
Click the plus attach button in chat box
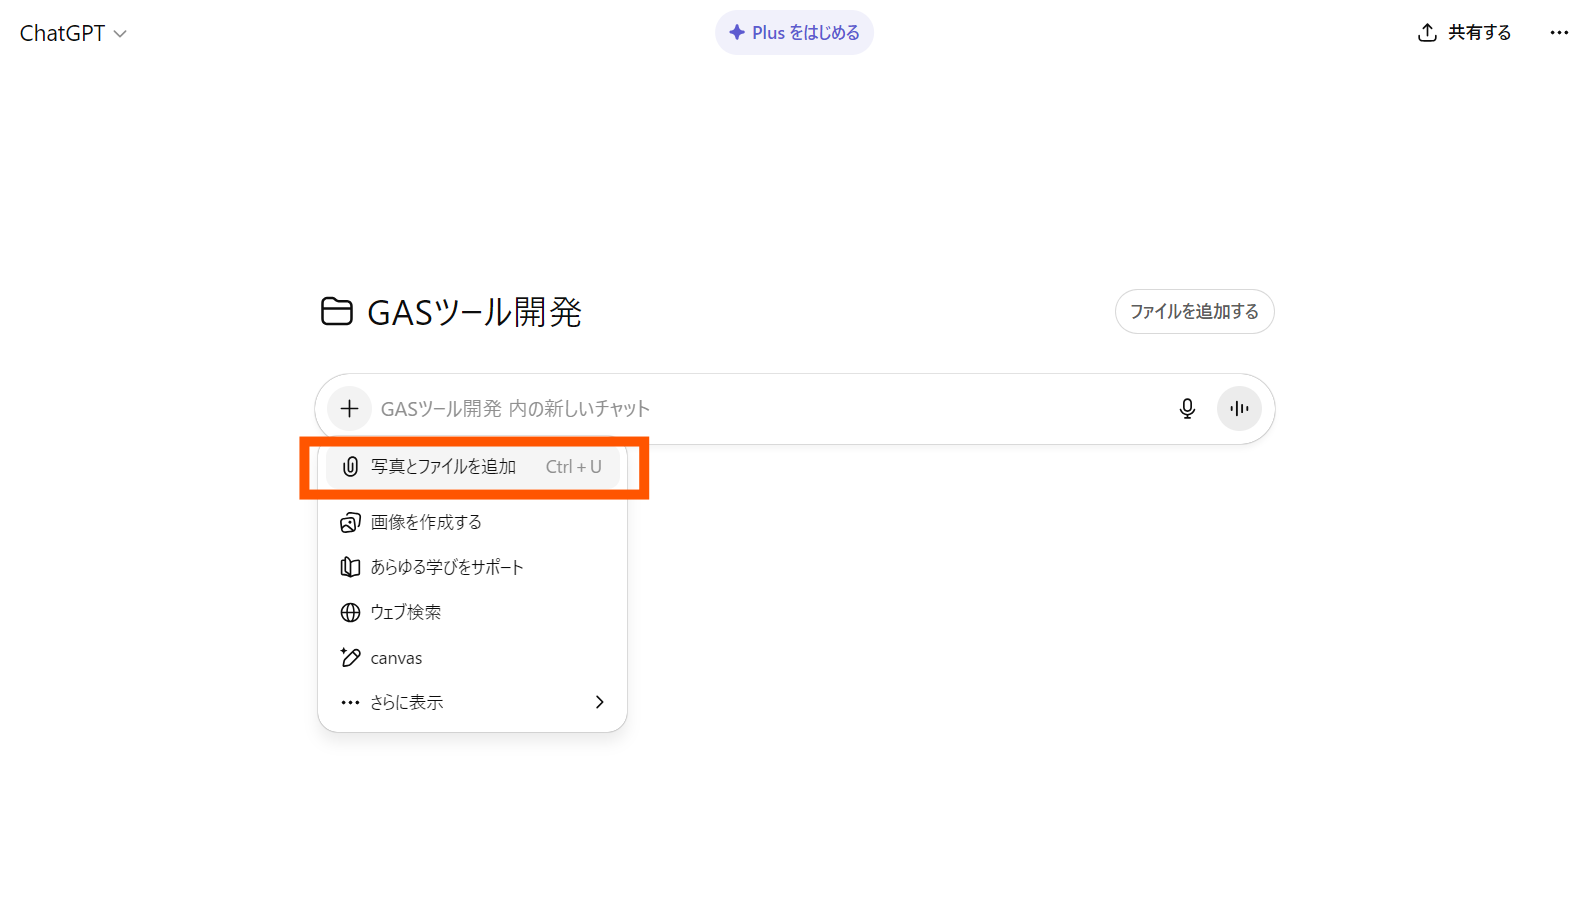pyautogui.click(x=349, y=409)
